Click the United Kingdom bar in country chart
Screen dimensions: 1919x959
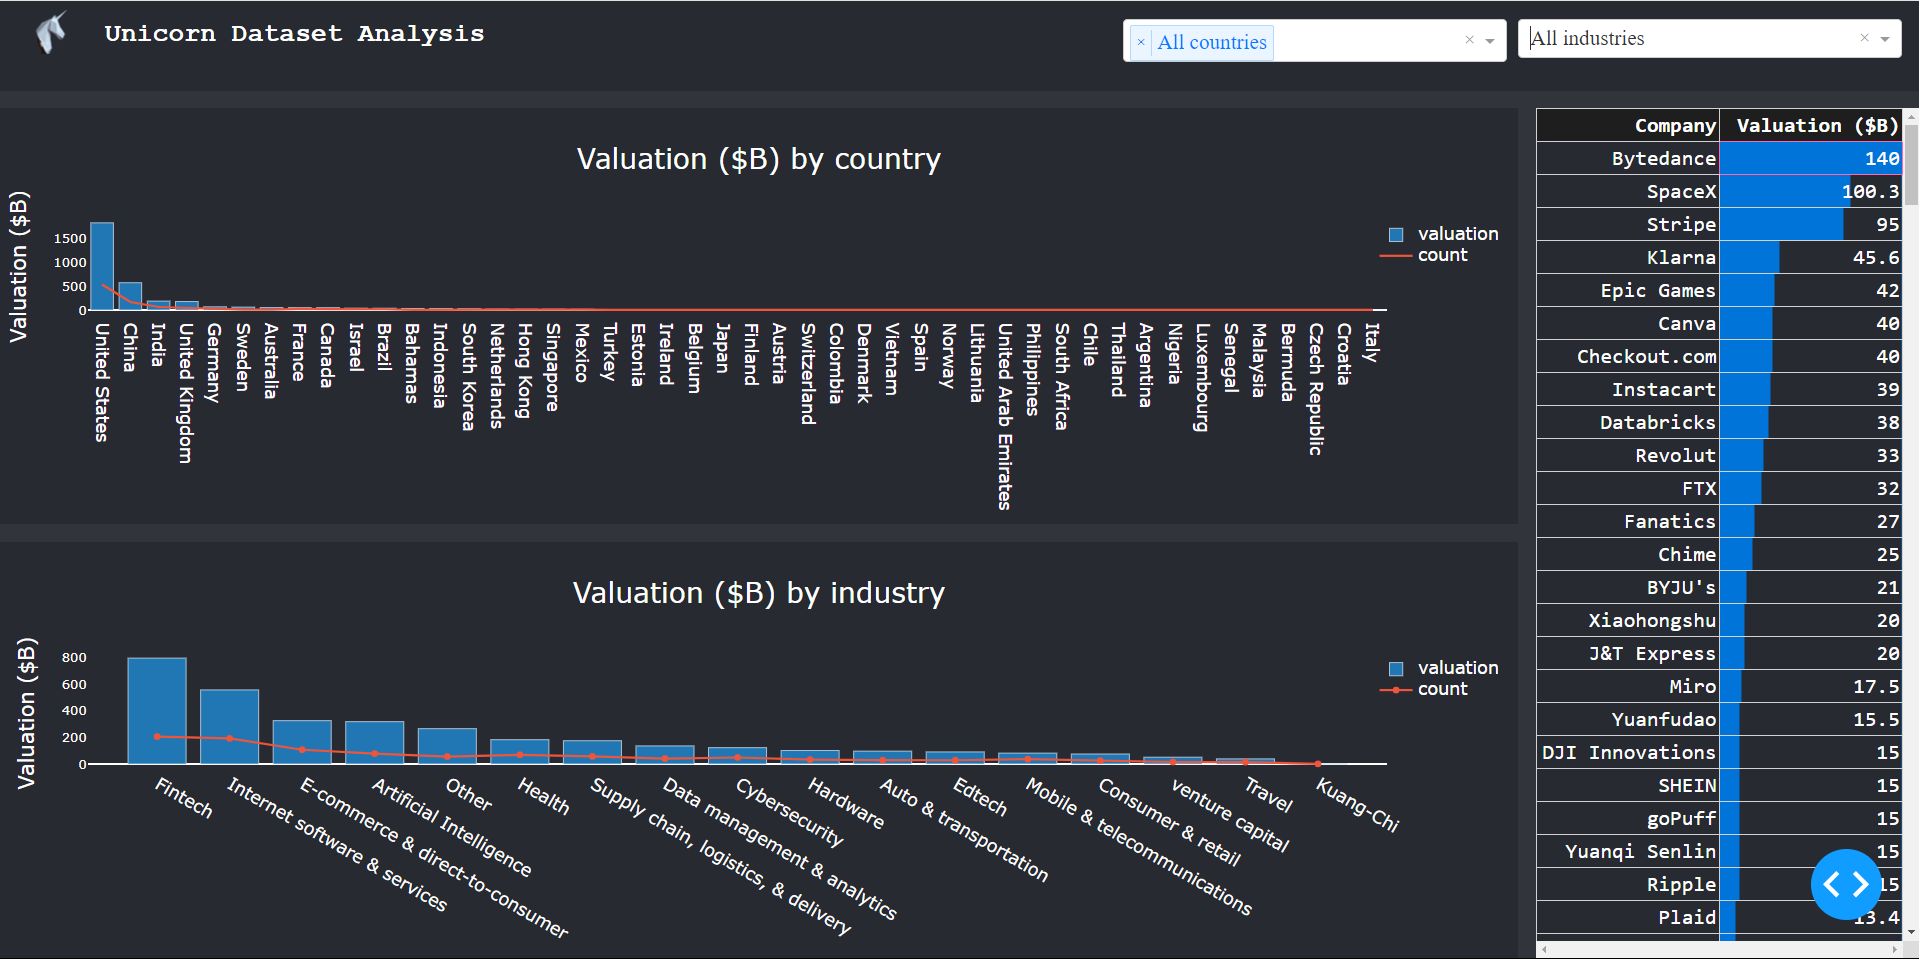(186, 306)
